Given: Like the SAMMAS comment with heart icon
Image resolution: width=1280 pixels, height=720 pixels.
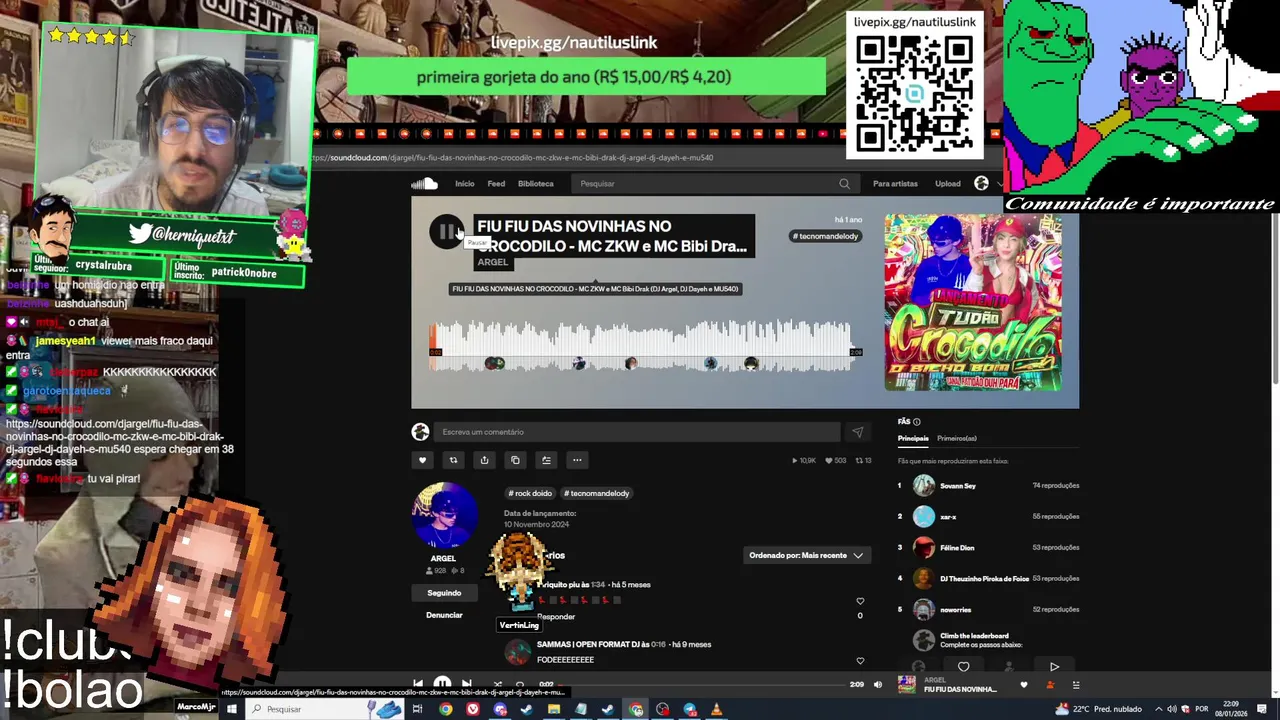Looking at the screenshot, I should click(x=860, y=661).
